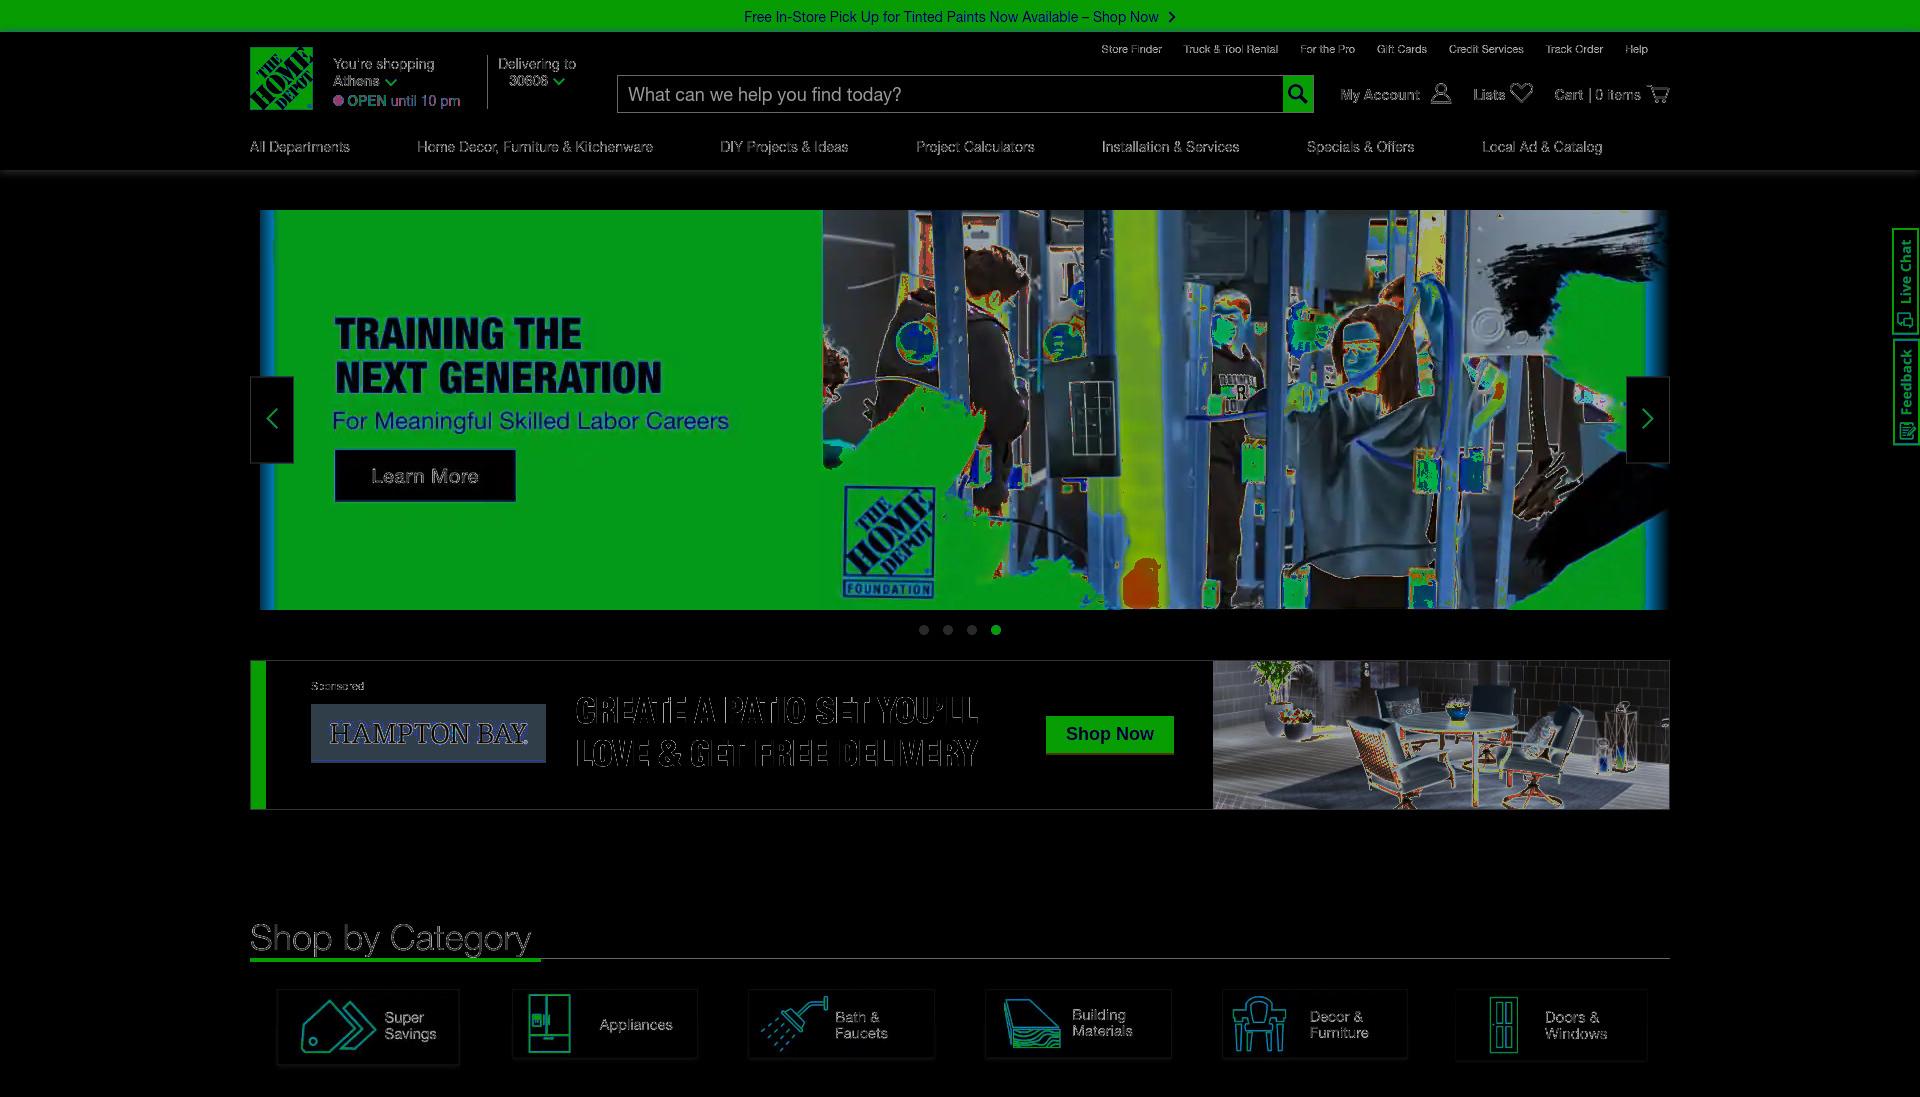Click the product search input field
Image resolution: width=1920 pixels, height=1097 pixels.
950,94
